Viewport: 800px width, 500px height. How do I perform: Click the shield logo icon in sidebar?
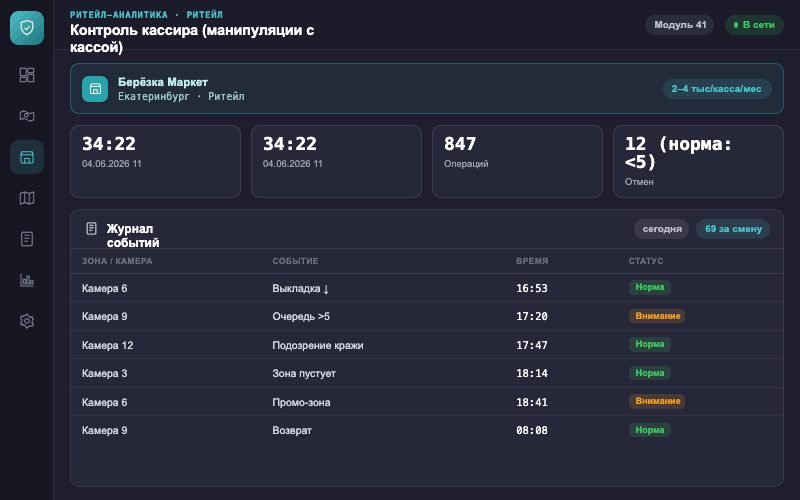tap(27, 28)
